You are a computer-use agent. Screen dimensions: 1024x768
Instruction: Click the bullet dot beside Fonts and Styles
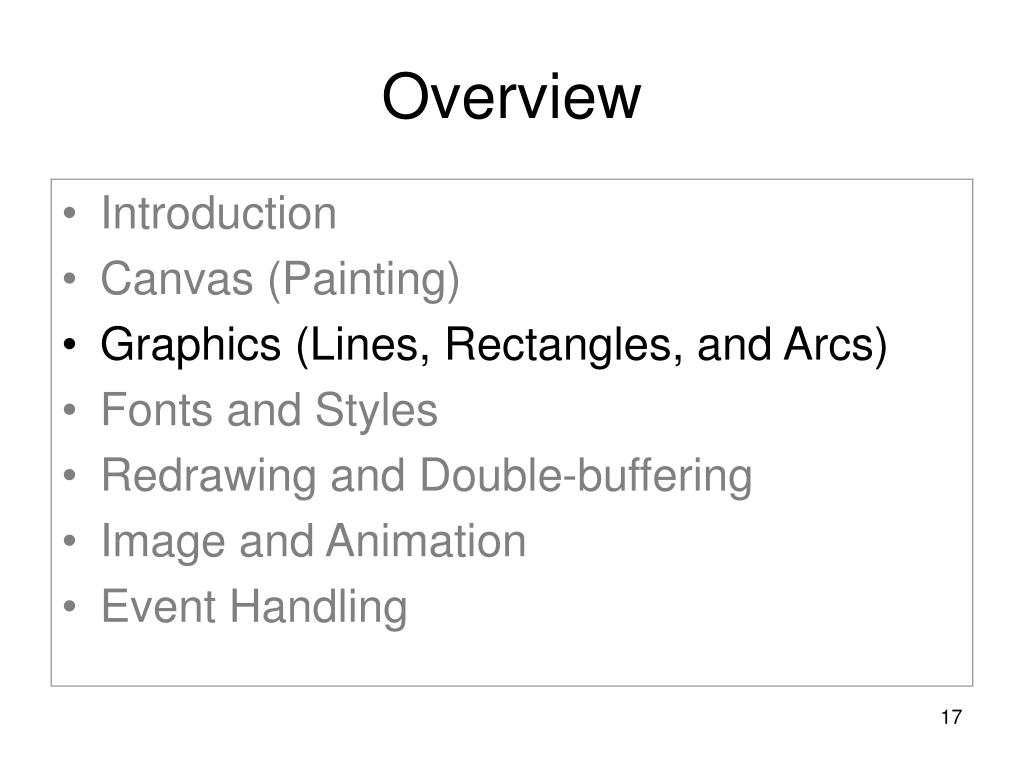(70, 410)
